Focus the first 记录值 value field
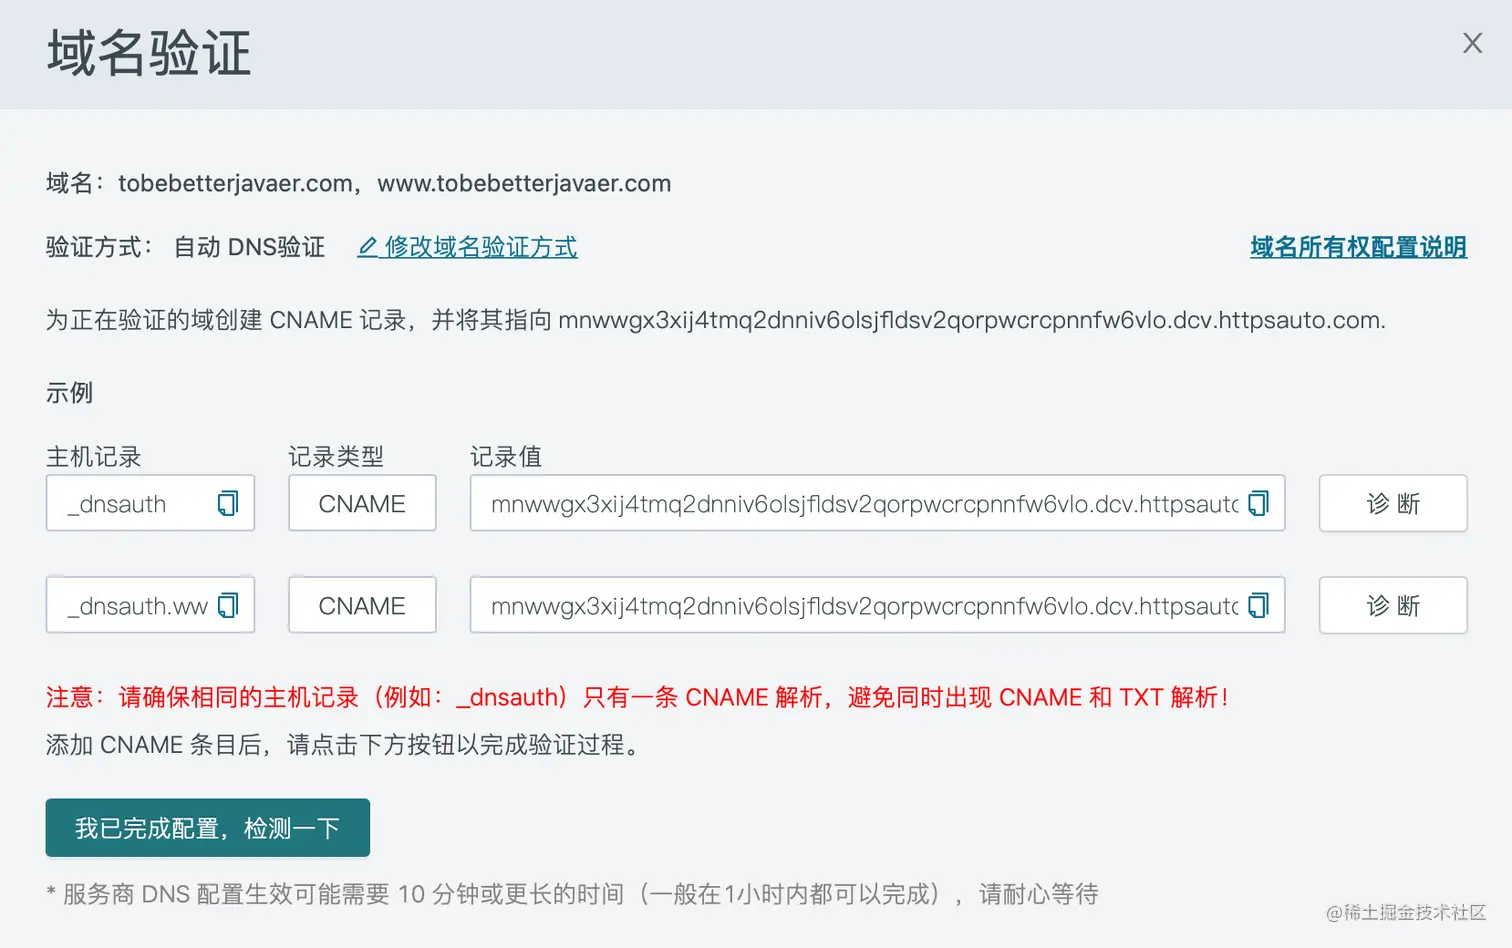Viewport: 1512px width, 948px height. [x=877, y=503]
